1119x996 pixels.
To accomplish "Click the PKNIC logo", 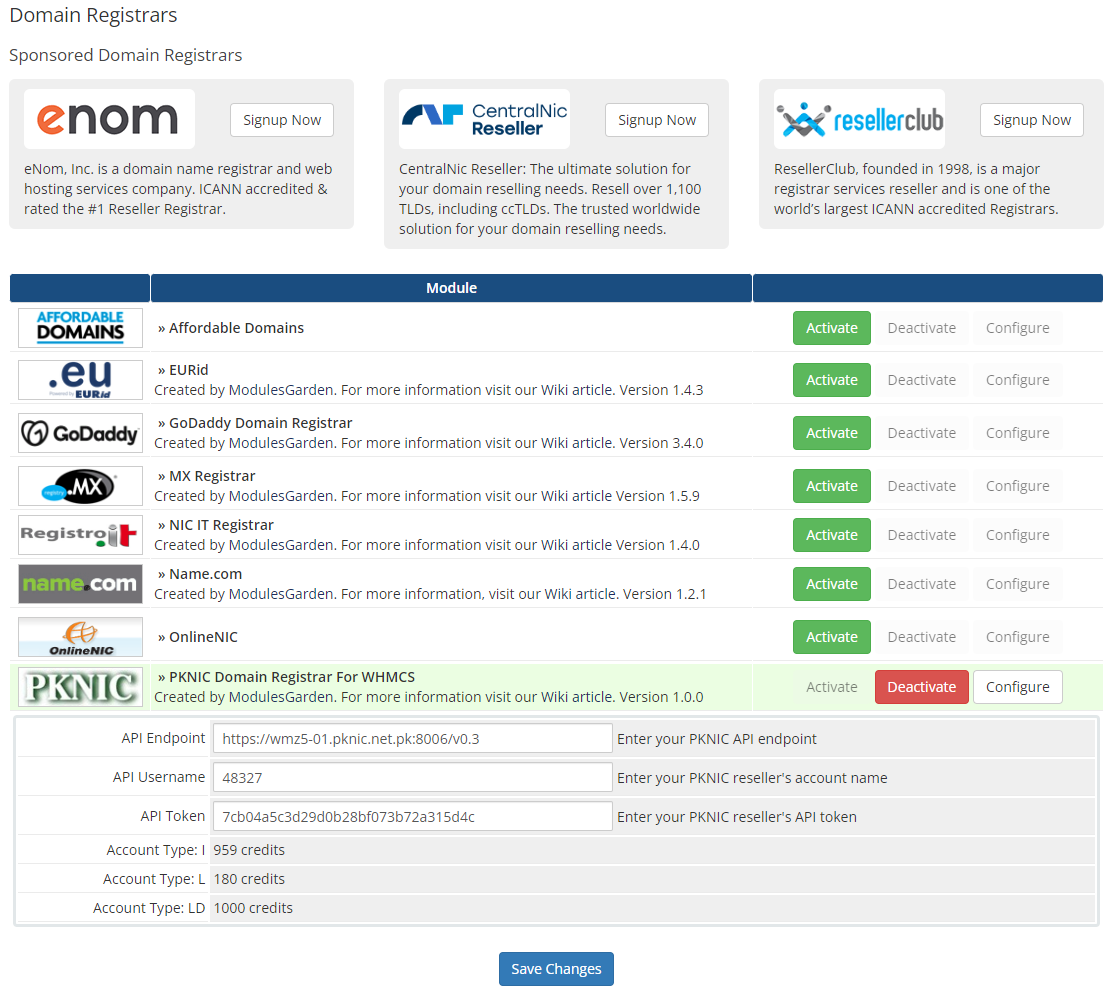I will point(81,687).
